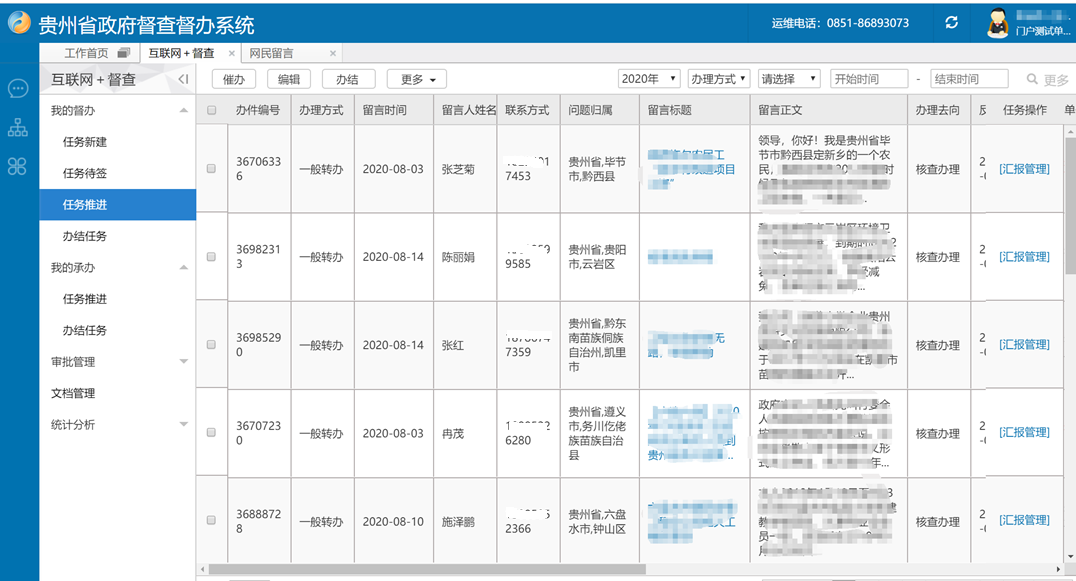The width and height of the screenshot is (1076, 581).
Task: Click the 办结 button
Action: tap(348, 80)
